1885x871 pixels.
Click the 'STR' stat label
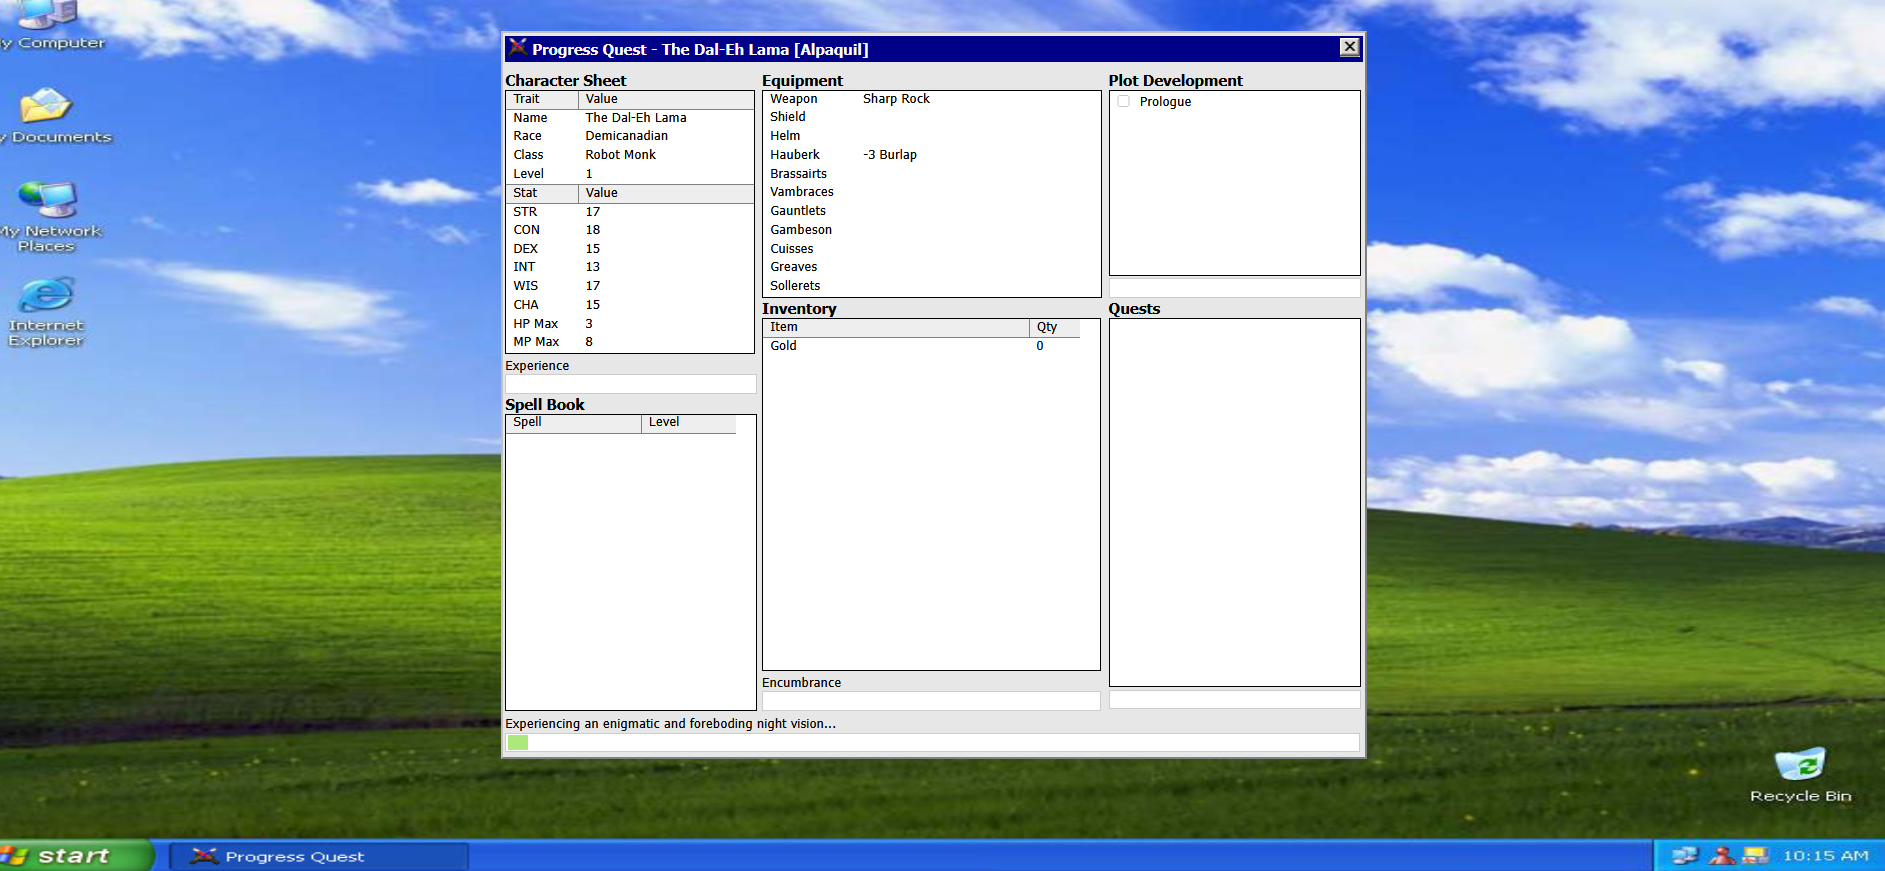click(x=525, y=212)
